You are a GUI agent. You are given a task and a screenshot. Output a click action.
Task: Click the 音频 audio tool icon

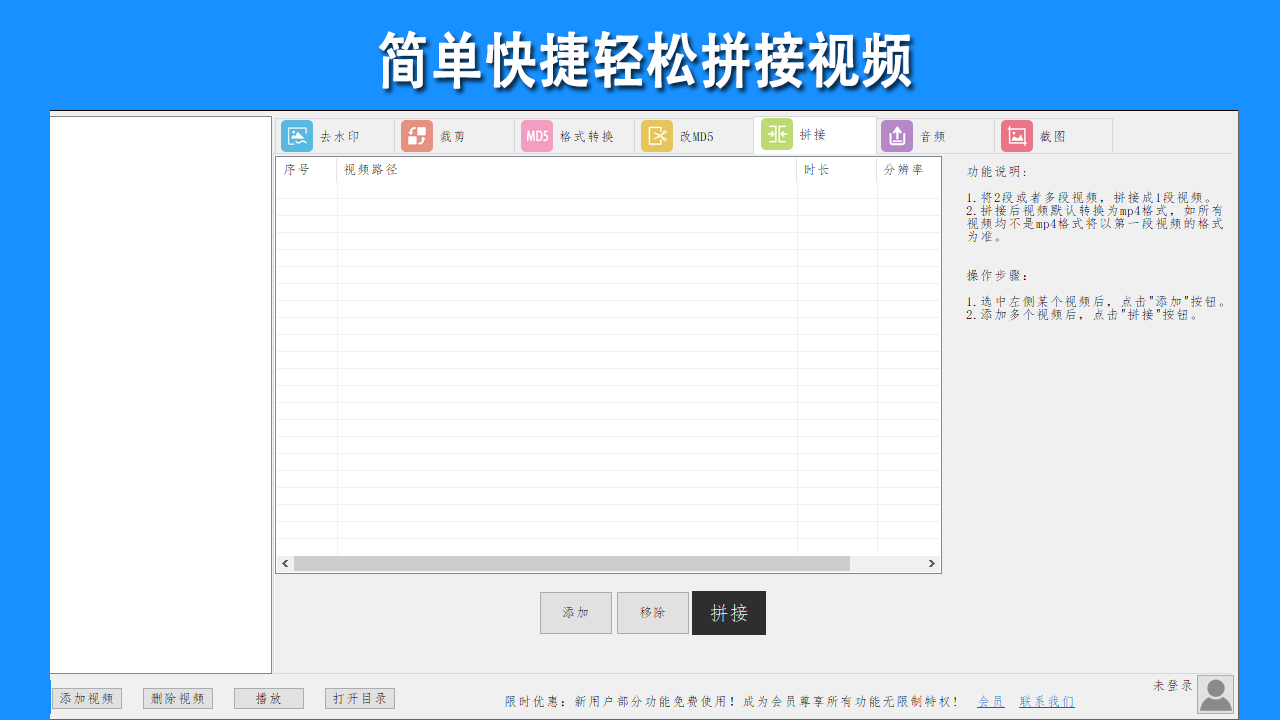pyautogui.click(x=897, y=135)
